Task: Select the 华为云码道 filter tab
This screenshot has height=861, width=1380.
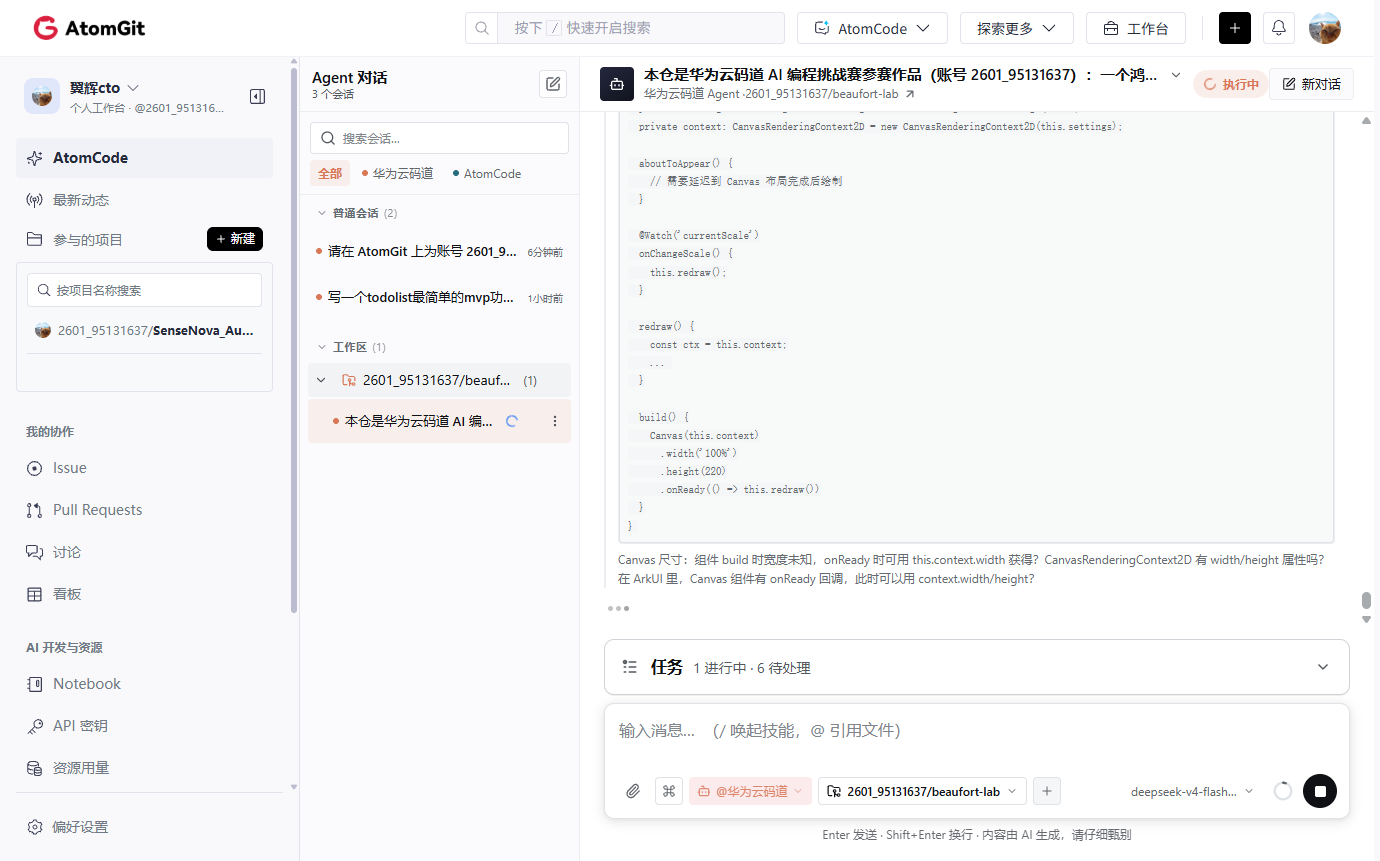Action: (x=397, y=173)
